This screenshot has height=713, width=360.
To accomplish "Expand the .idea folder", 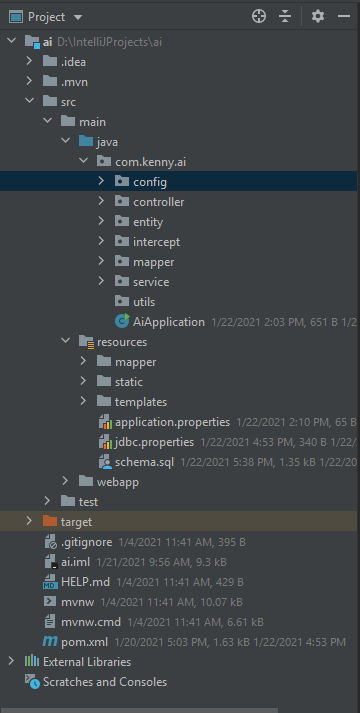I will pos(29,61).
